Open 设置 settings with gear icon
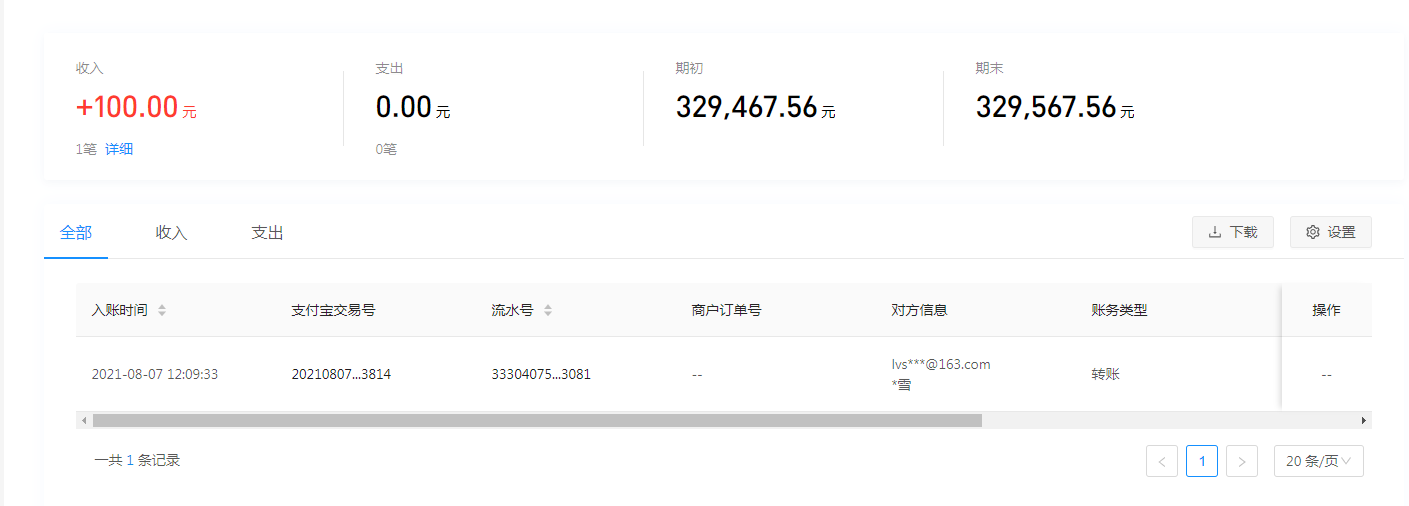The width and height of the screenshot is (1409, 506). pyautogui.click(x=1330, y=232)
